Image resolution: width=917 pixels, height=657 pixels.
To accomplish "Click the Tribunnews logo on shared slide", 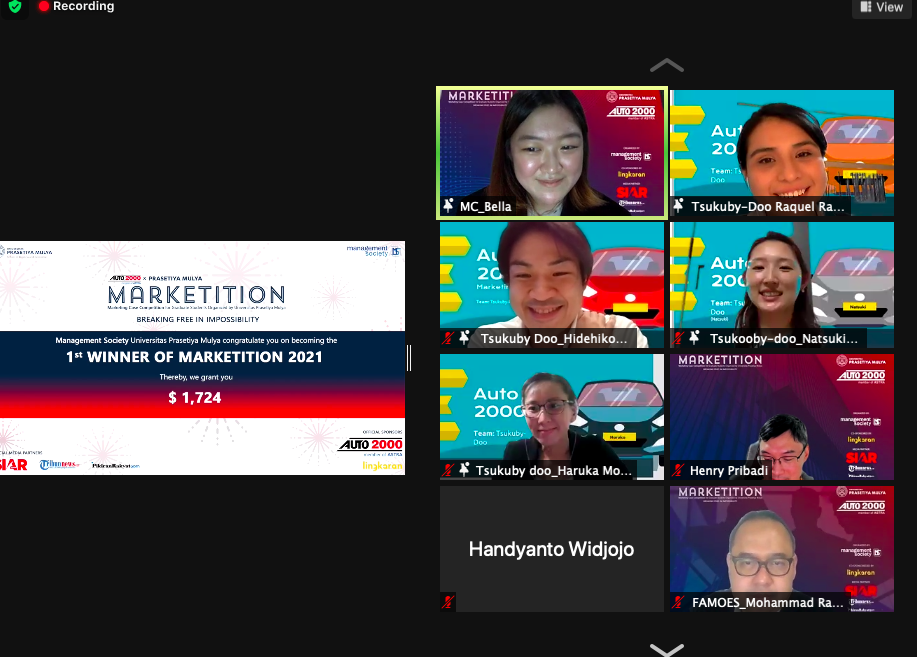I will pyautogui.click(x=59, y=465).
